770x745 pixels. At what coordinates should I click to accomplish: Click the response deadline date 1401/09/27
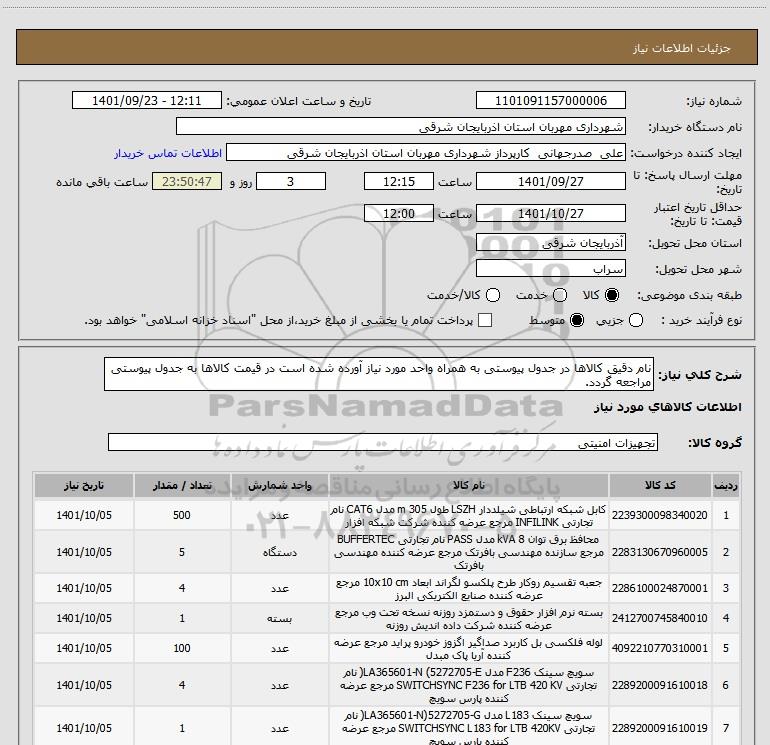[x=550, y=181]
